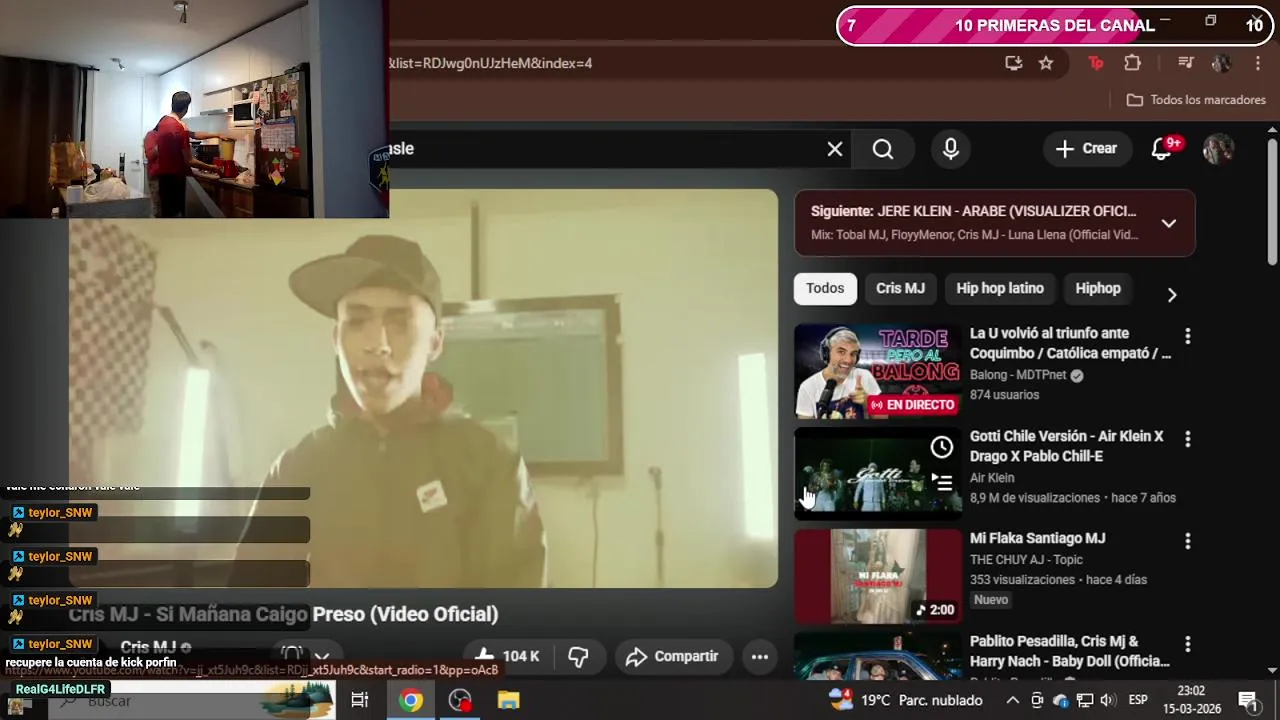This screenshot has height=720, width=1280.
Task: Open the weather widget 19°C Parc. nublado
Action: point(906,701)
